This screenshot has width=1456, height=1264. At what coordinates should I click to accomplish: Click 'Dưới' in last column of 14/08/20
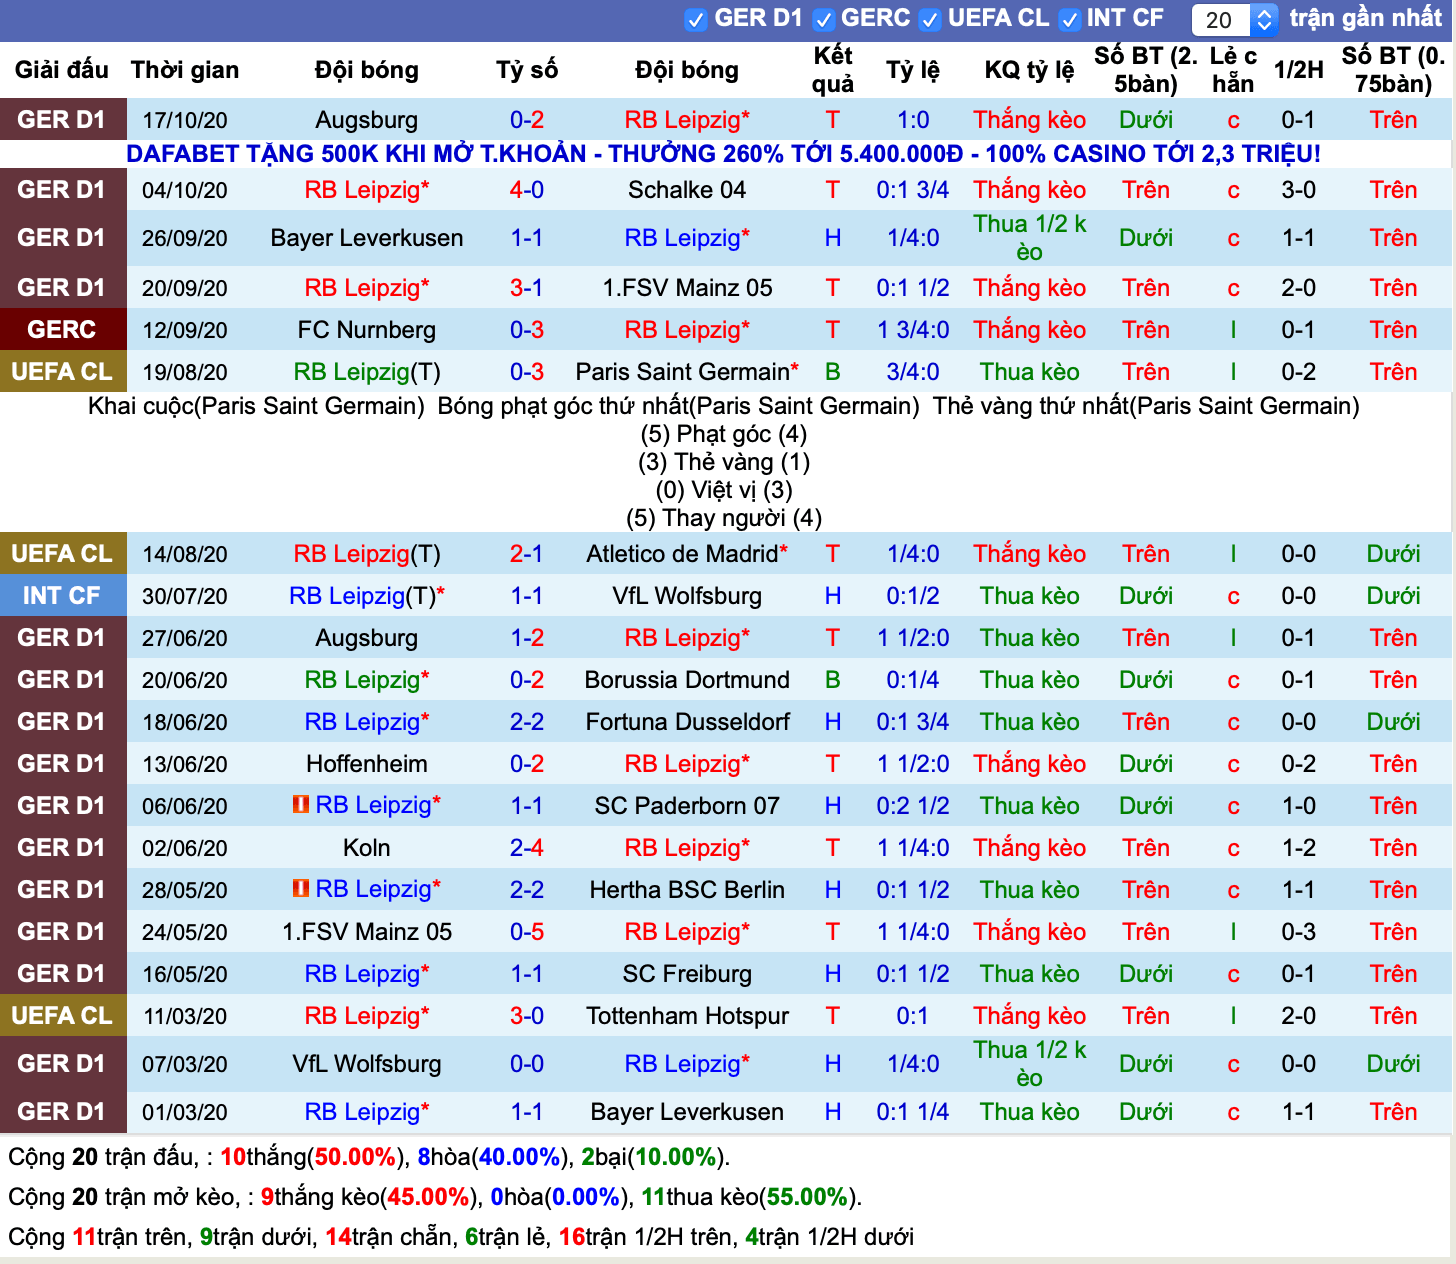click(x=1393, y=554)
